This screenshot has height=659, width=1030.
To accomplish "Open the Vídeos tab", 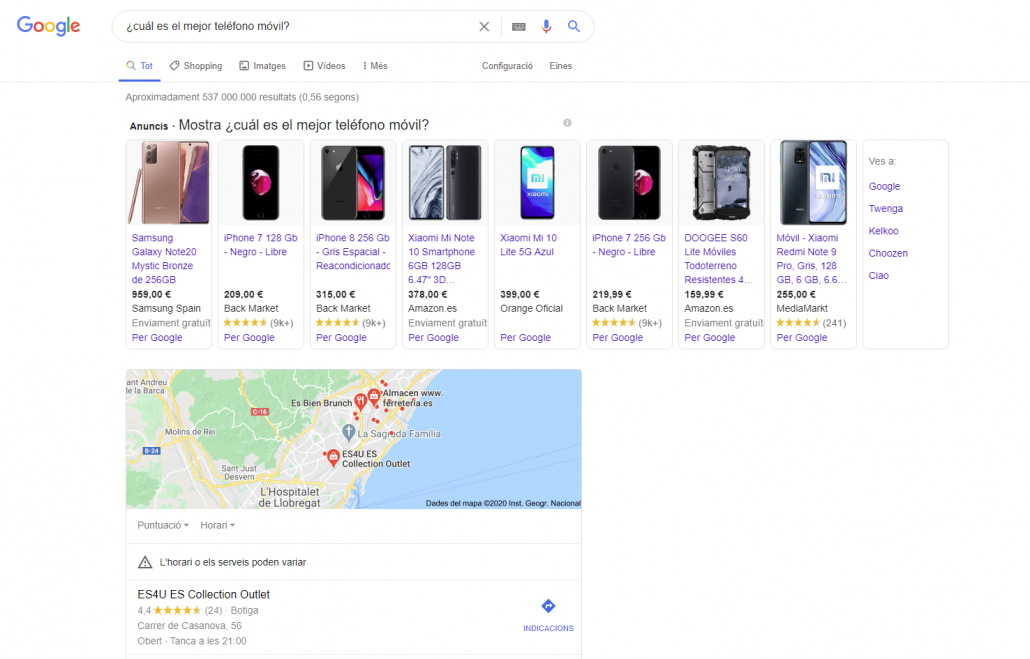I will pyautogui.click(x=325, y=66).
